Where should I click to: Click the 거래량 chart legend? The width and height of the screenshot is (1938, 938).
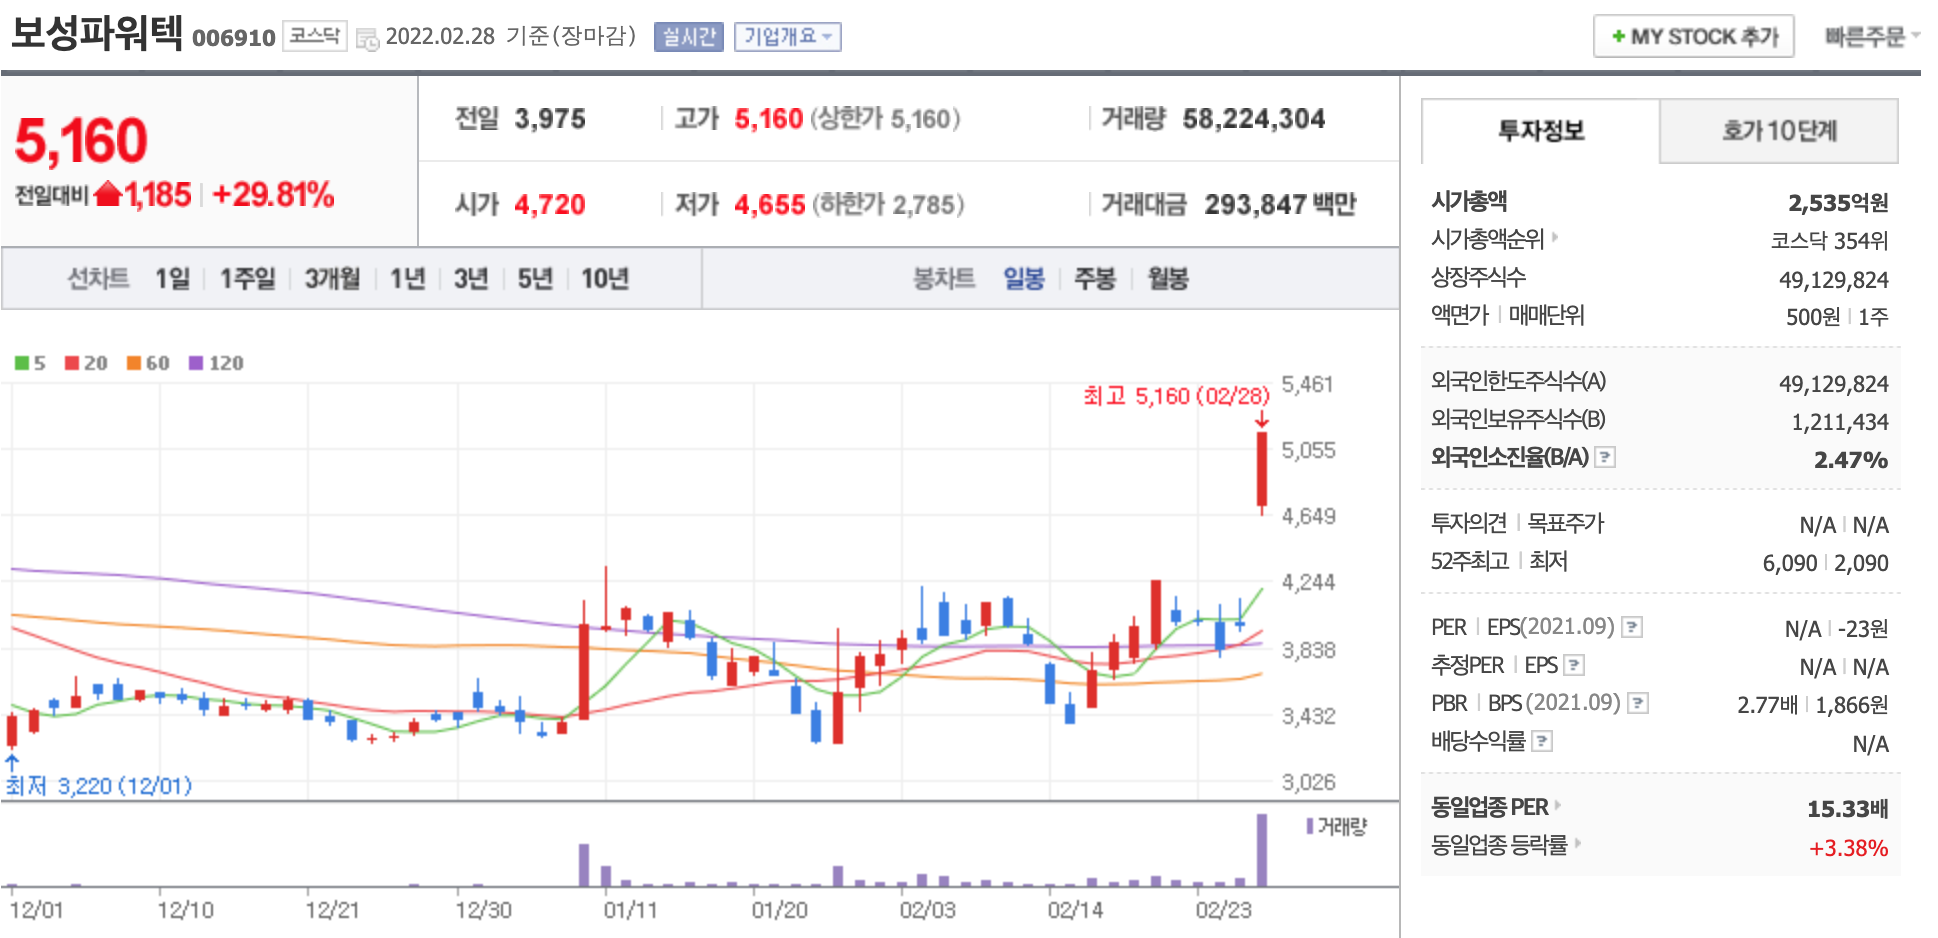point(1337,826)
